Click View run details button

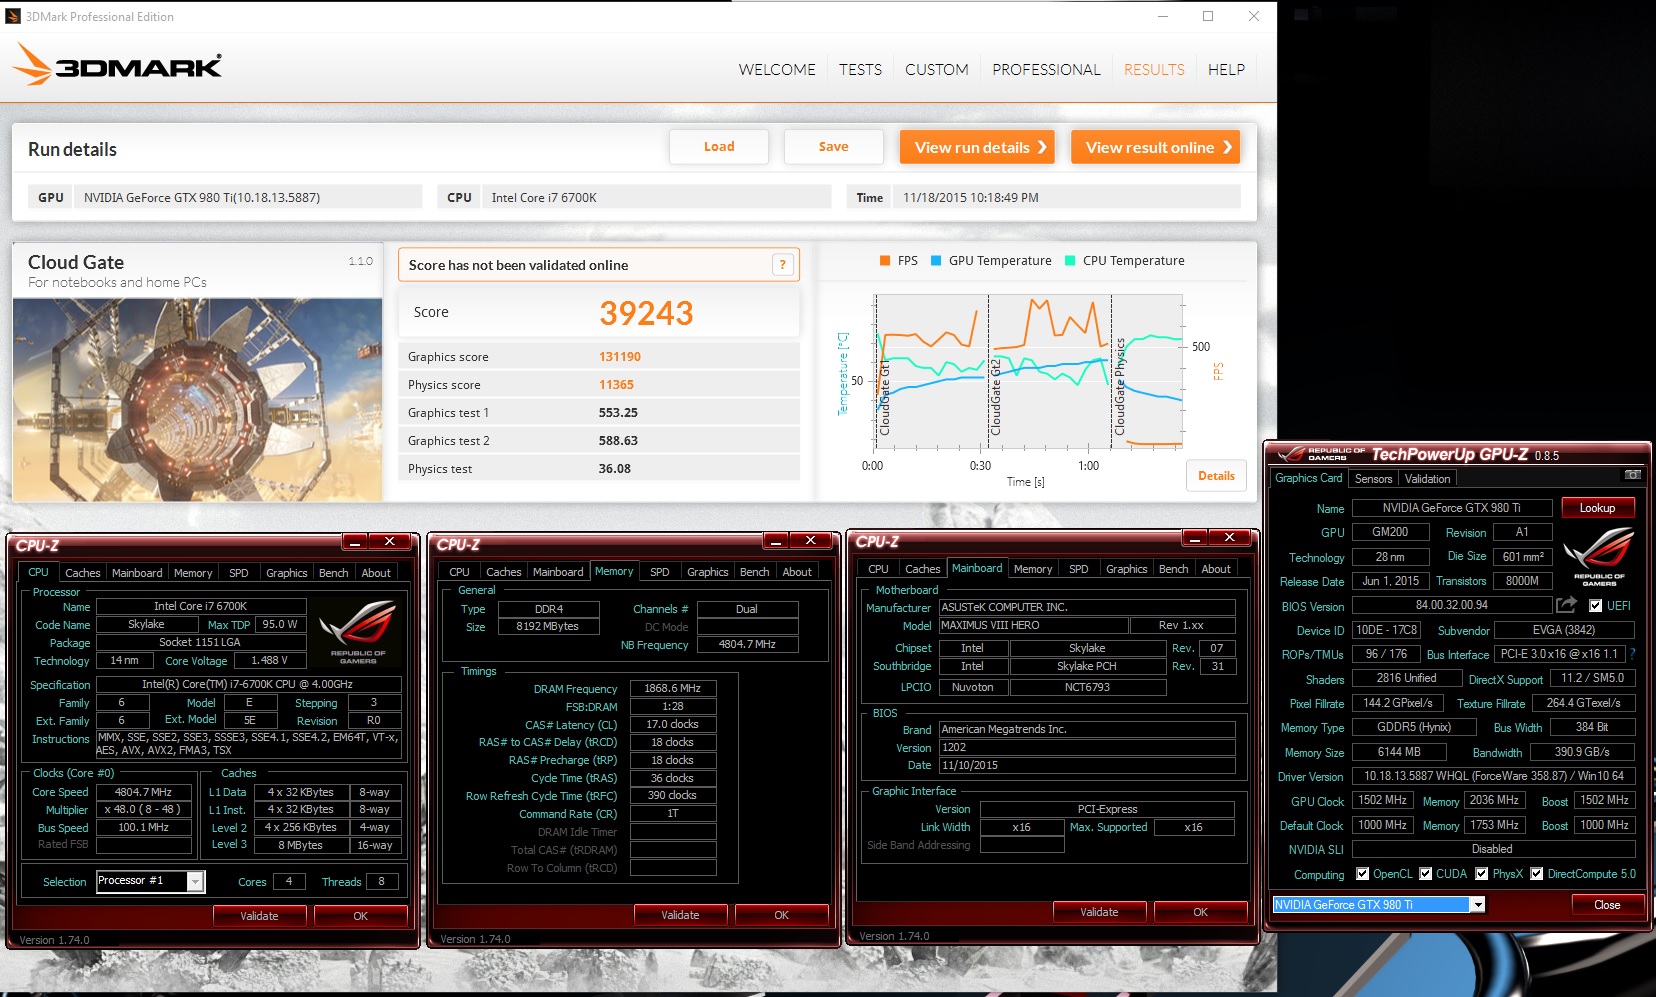[x=979, y=147]
